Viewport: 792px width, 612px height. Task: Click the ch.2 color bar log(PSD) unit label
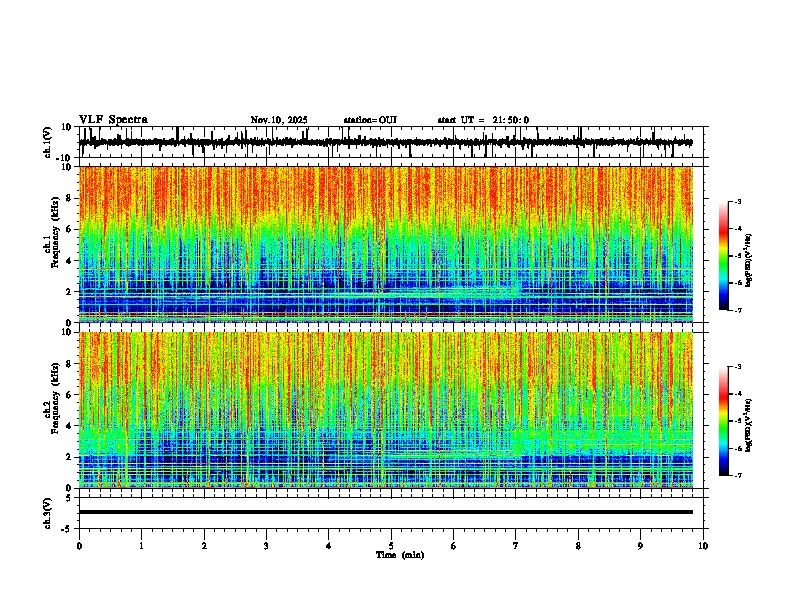pos(749,425)
